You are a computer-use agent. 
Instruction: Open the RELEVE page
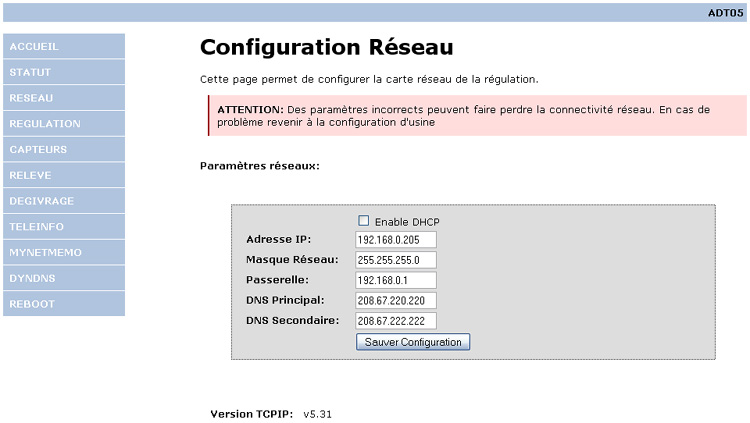click(x=64, y=175)
